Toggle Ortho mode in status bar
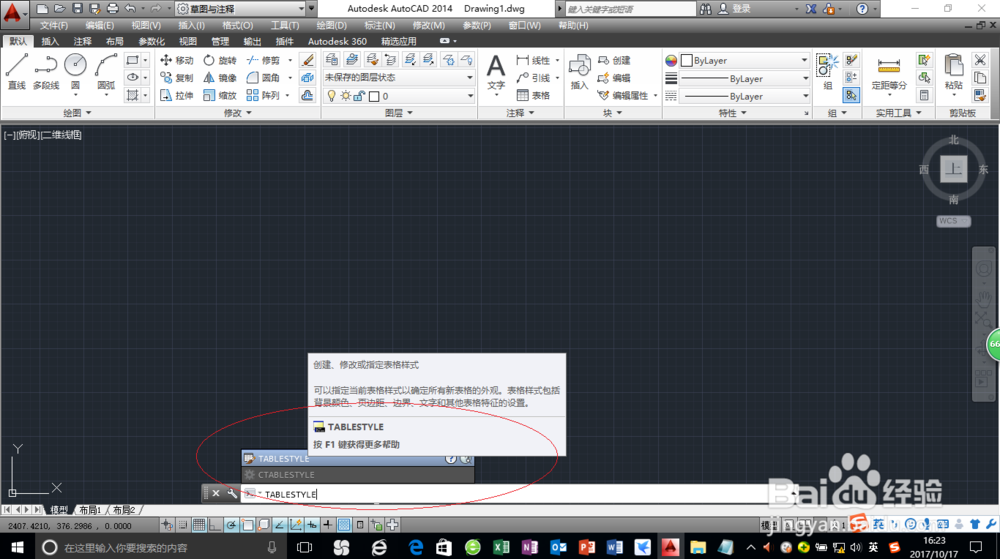The image size is (1000, 559). click(x=215, y=525)
